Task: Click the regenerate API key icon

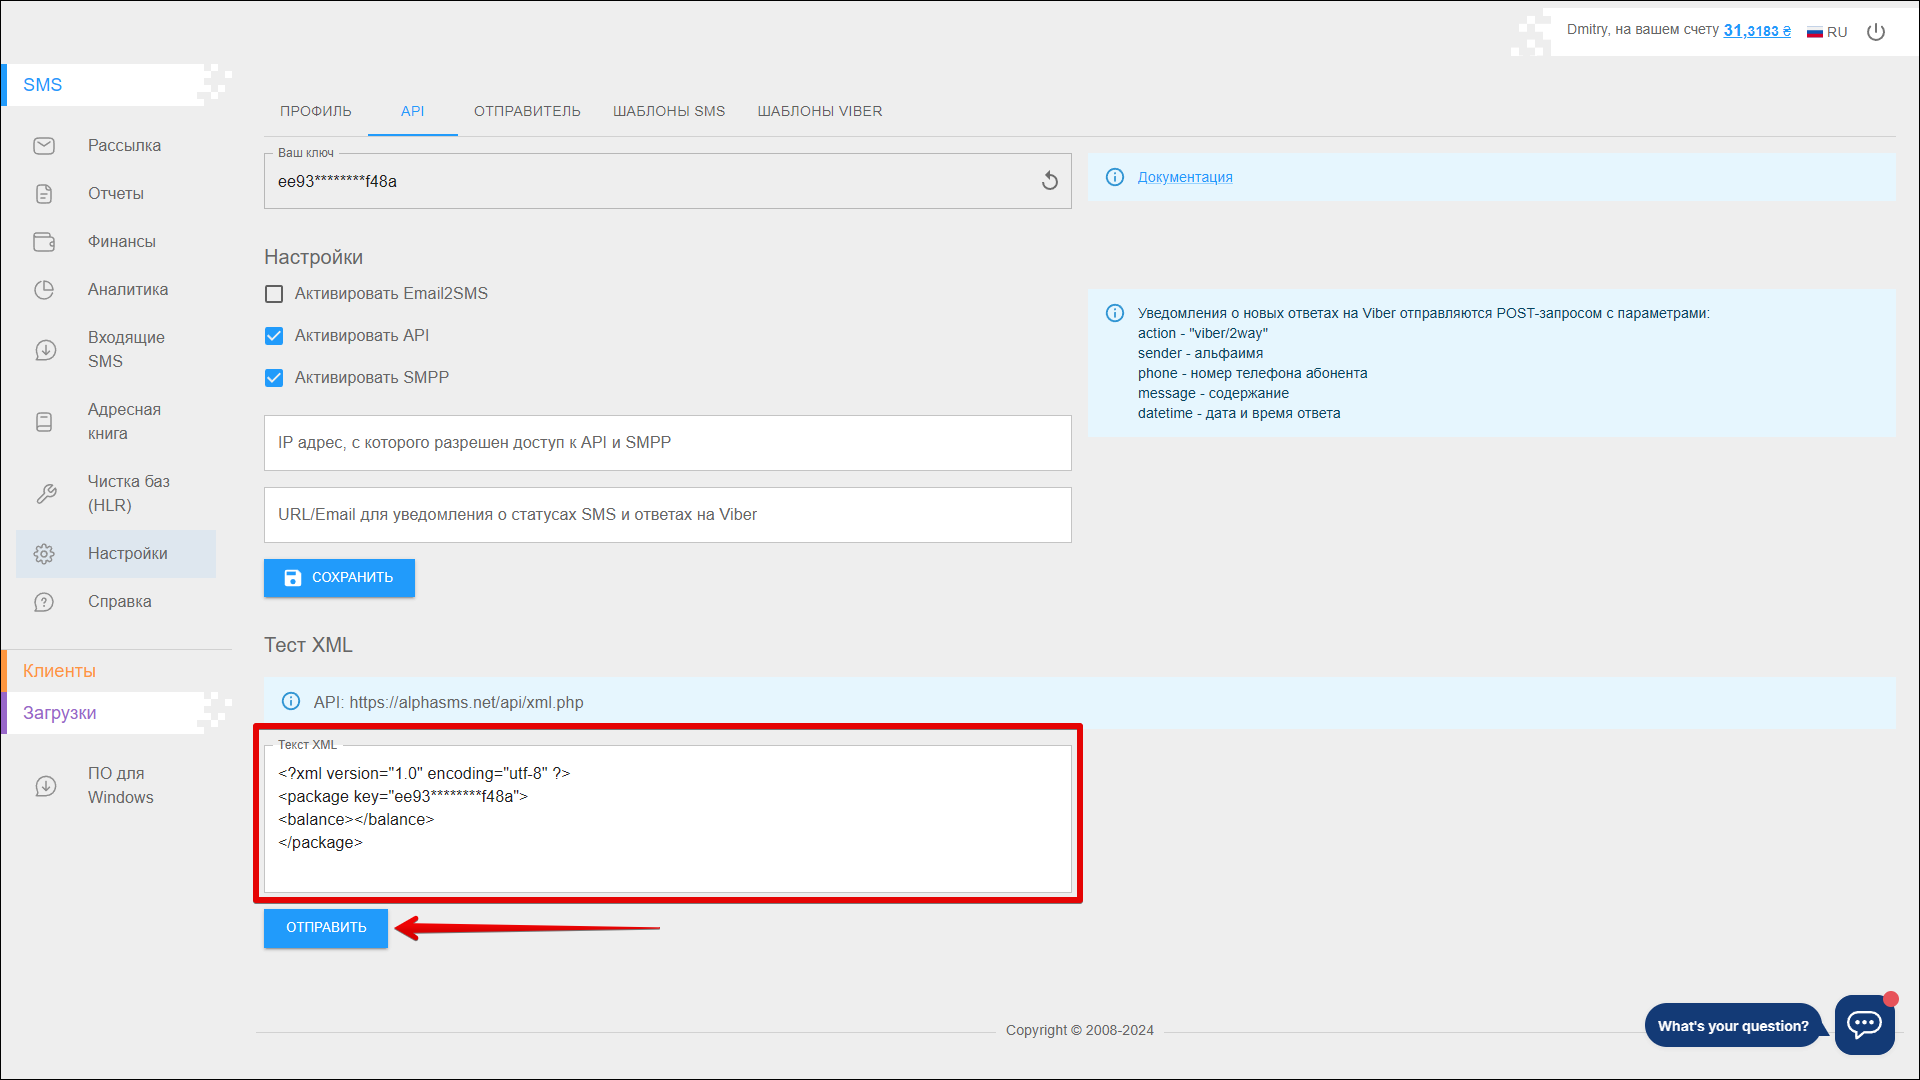Action: [x=1049, y=181]
